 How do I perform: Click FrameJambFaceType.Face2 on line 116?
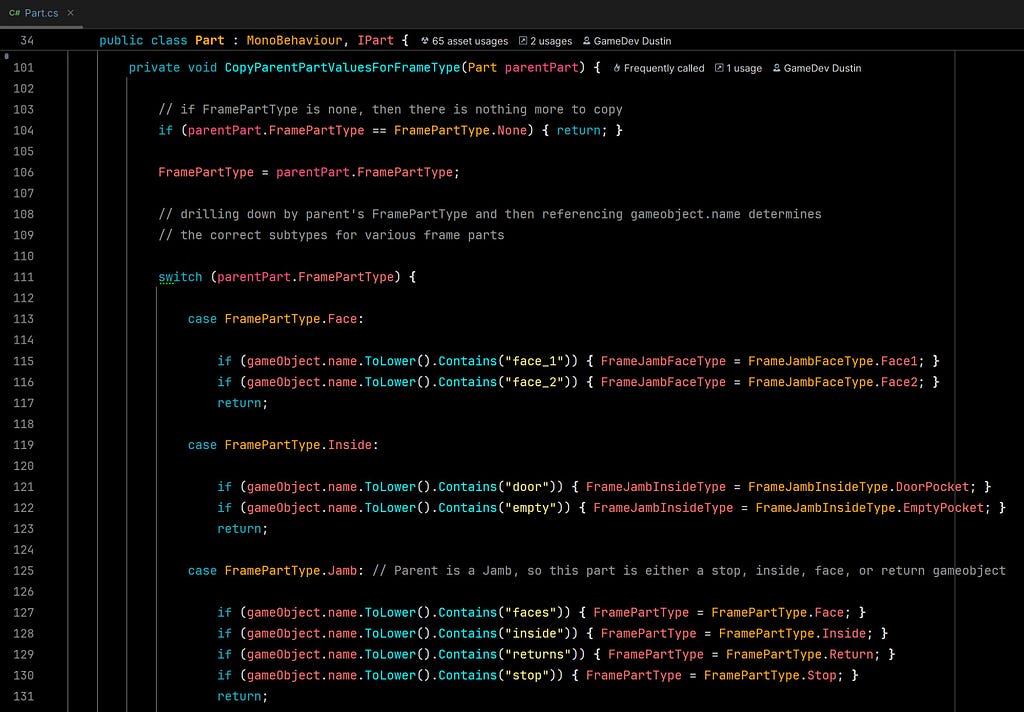click(833, 382)
